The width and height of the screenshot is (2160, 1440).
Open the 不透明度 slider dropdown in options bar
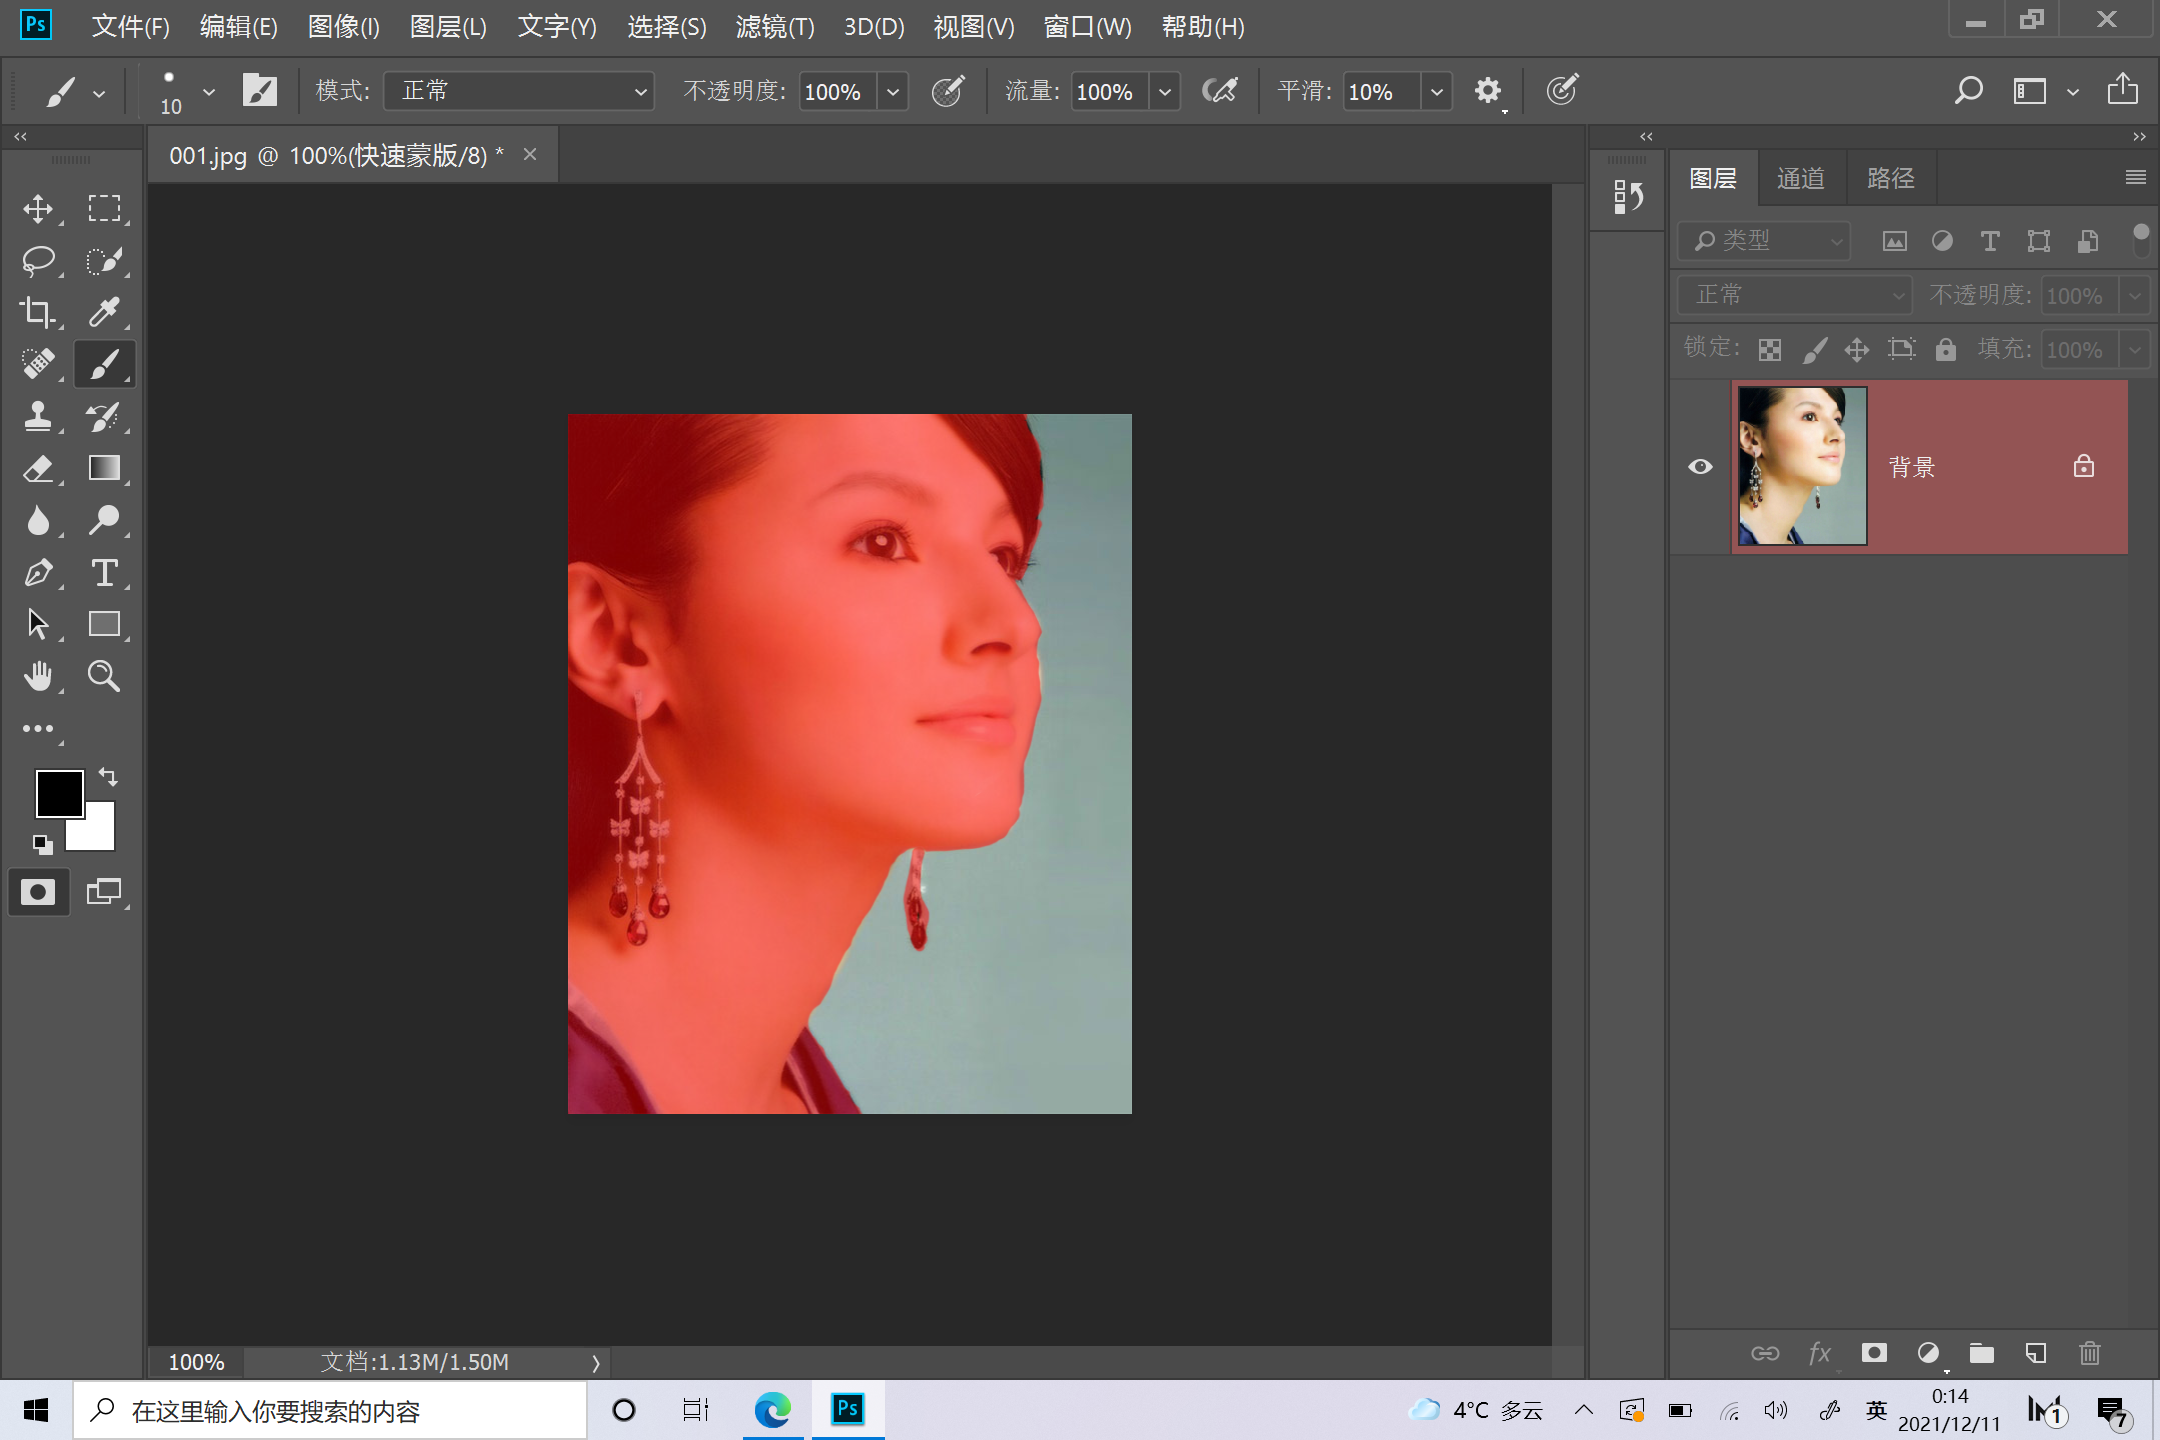point(893,91)
